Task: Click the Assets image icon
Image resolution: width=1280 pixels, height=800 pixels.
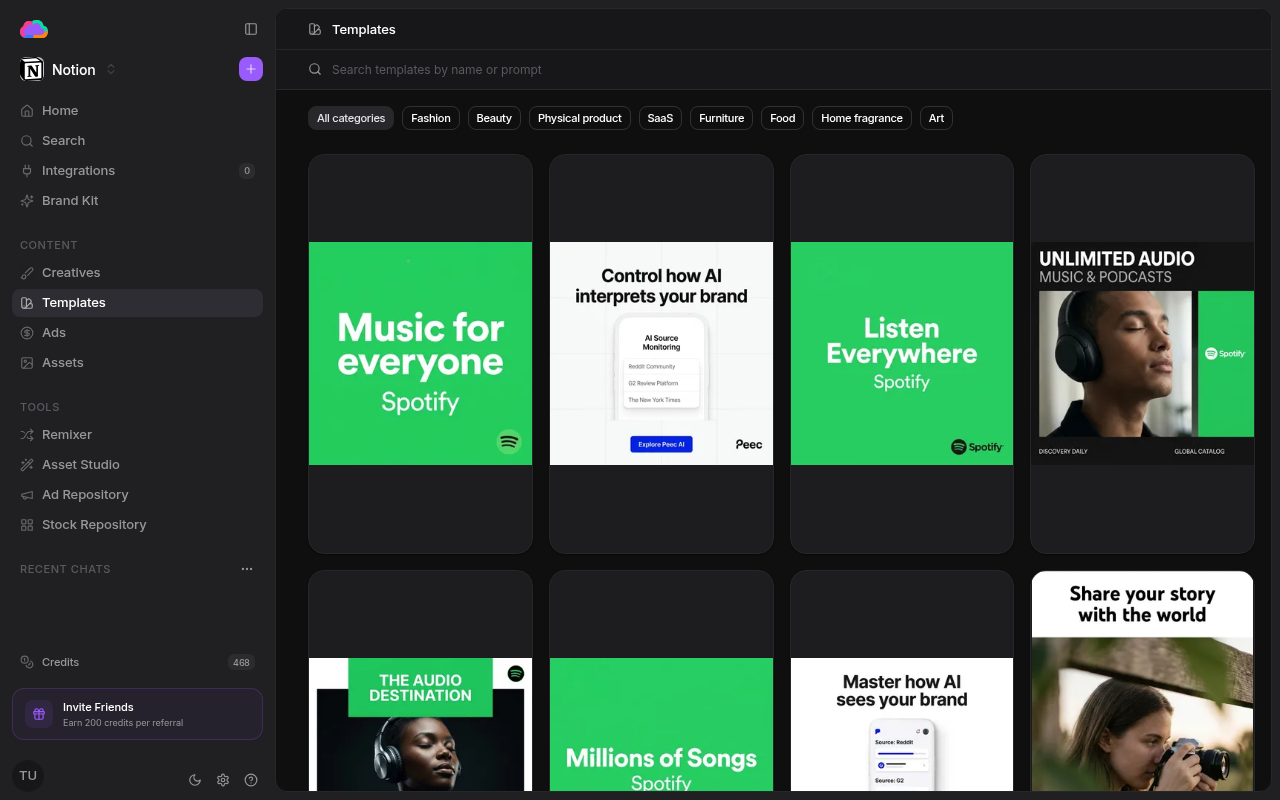Action: pyautogui.click(x=27, y=363)
